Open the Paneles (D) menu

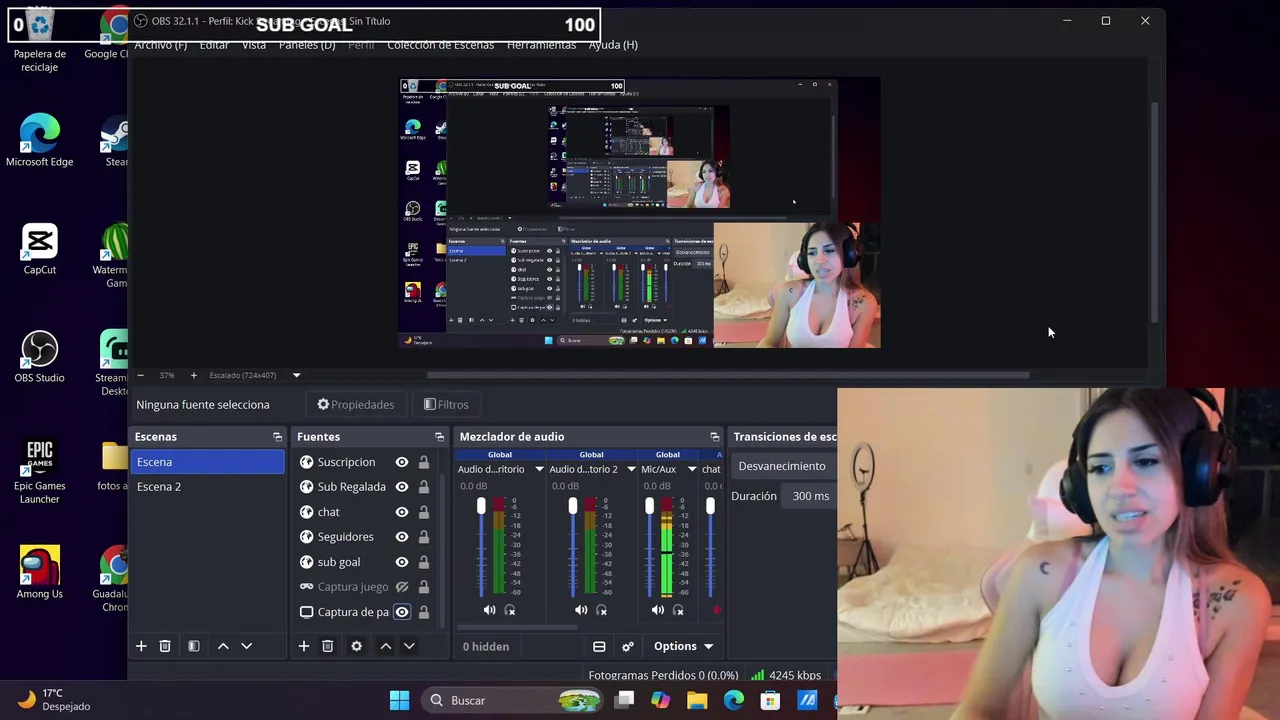(x=307, y=45)
